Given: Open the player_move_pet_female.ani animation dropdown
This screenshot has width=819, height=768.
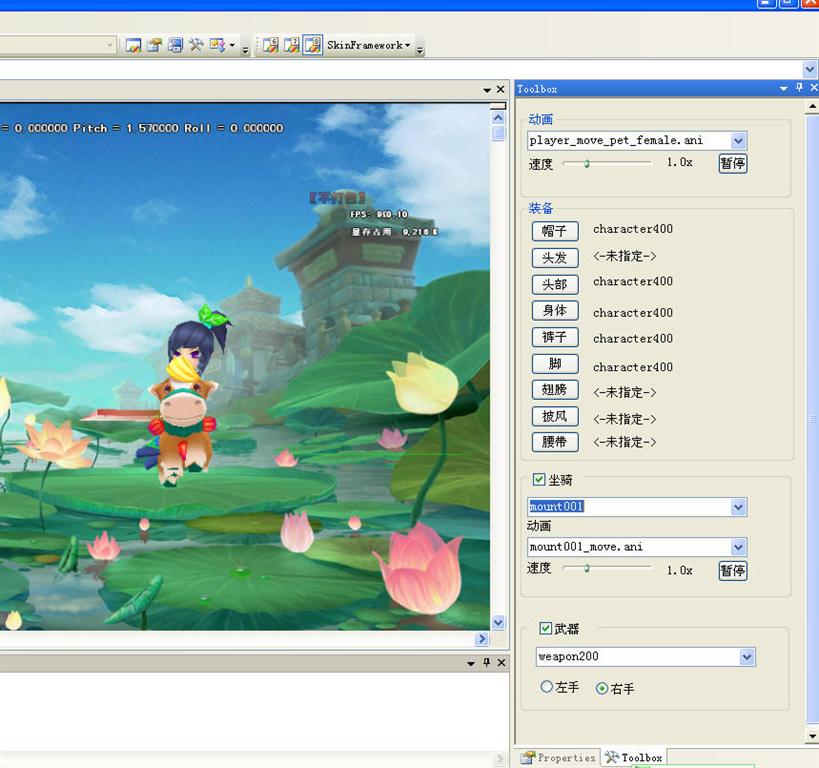Looking at the screenshot, I should pyautogui.click(x=738, y=141).
